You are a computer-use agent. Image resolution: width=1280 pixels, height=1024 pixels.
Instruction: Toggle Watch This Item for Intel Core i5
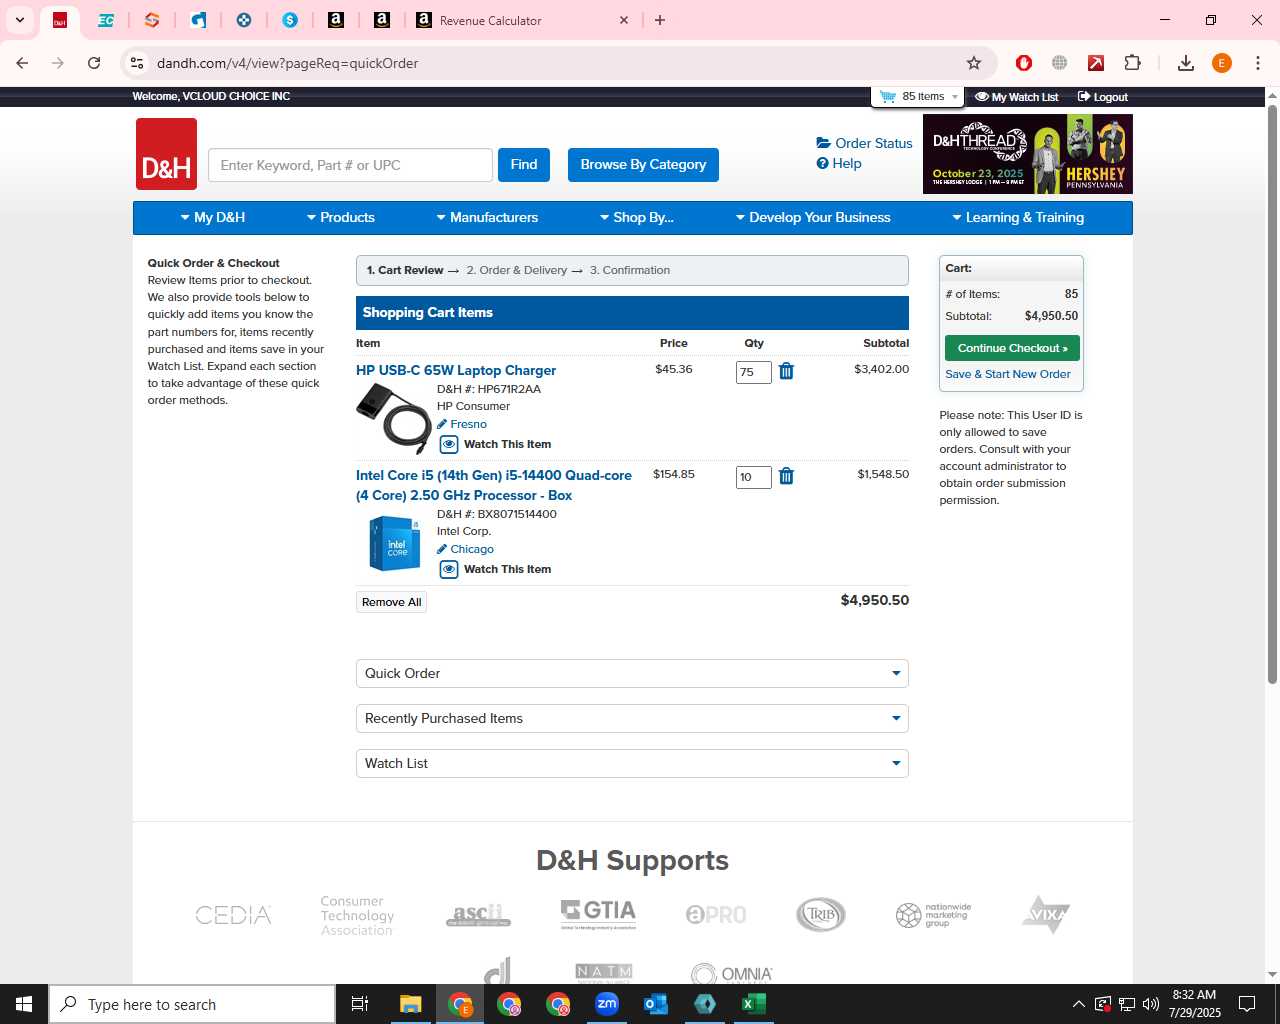coord(496,569)
